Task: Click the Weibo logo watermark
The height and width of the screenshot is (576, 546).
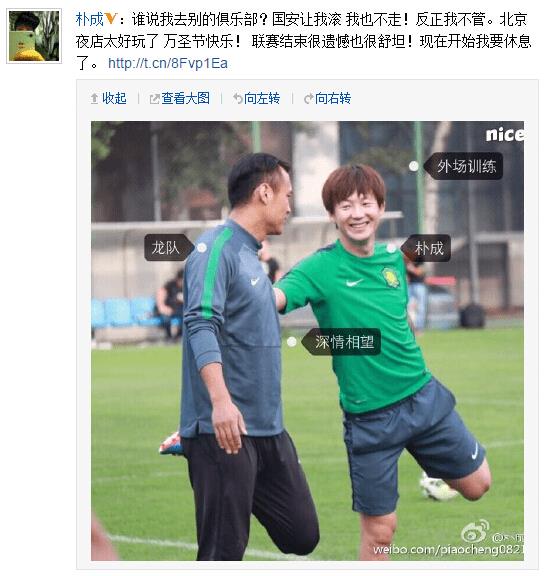Action: [475, 532]
